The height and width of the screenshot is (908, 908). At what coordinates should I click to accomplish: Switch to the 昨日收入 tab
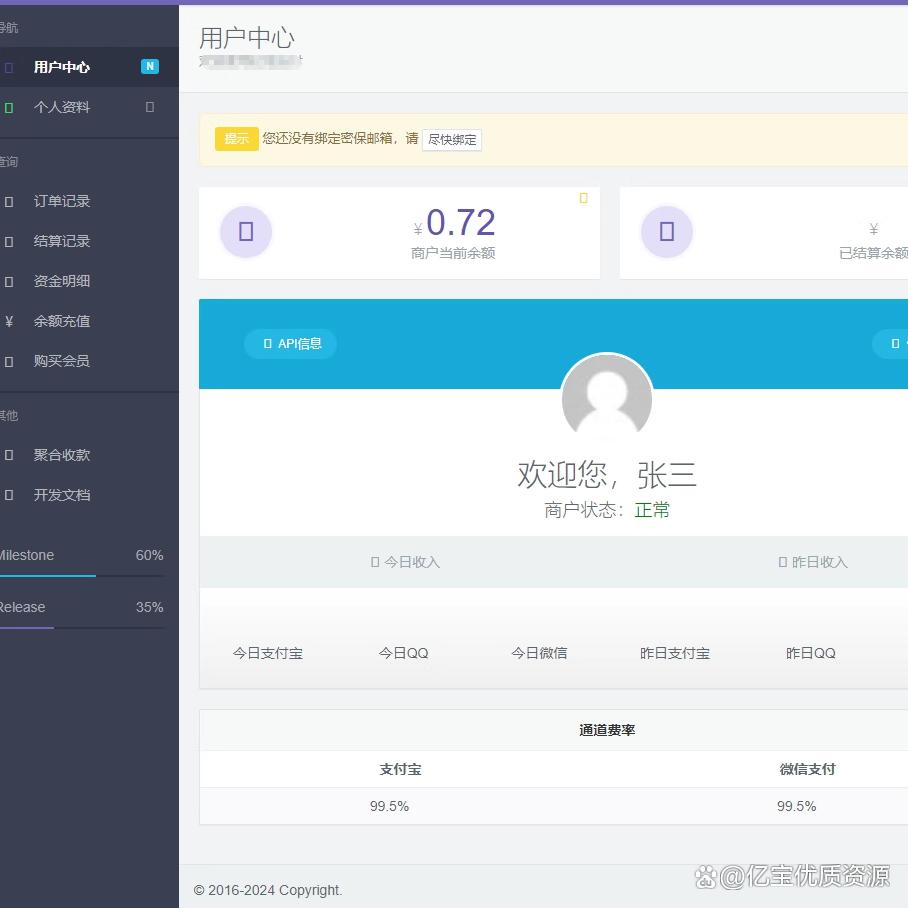pos(811,562)
